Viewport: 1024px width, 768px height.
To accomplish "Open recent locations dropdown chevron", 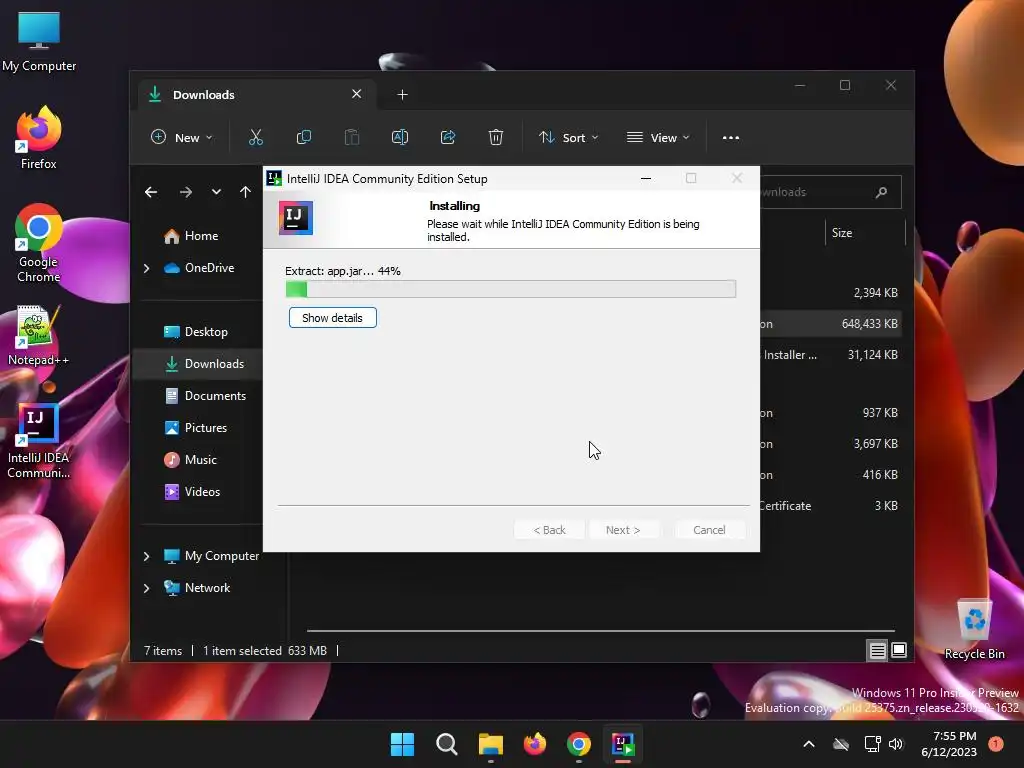I will [216, 192].
